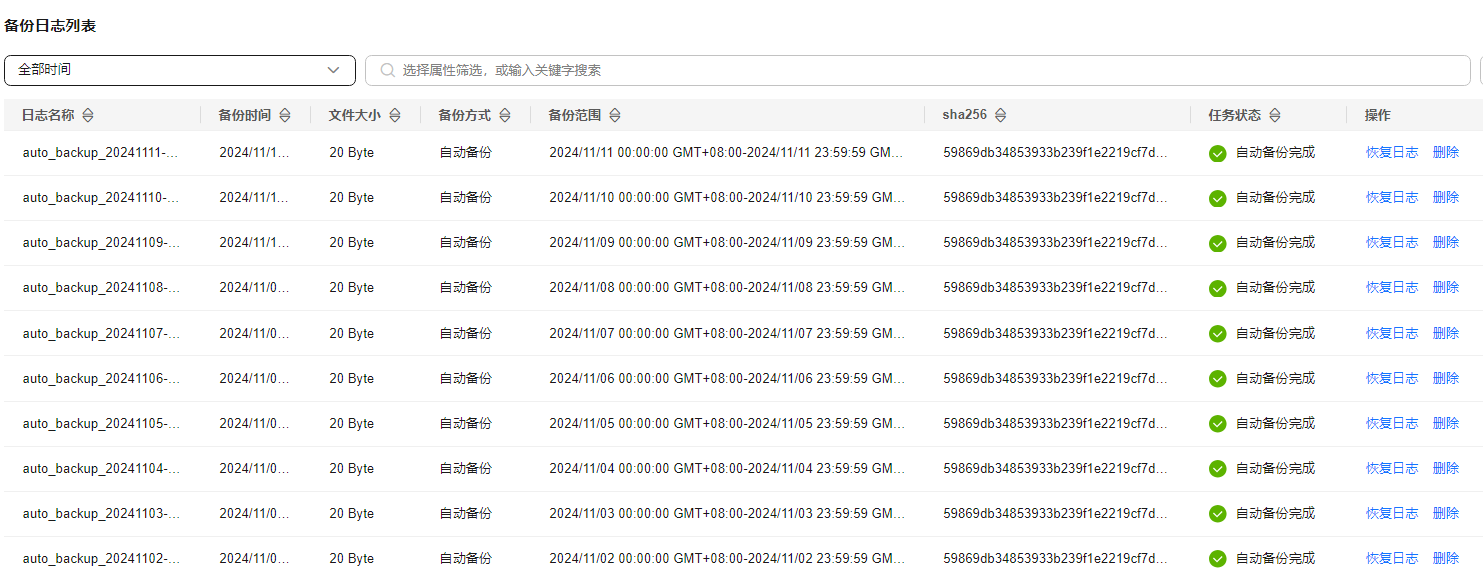
Task: Click green status icon for auto_backup_20241107
Action: 1217,333
